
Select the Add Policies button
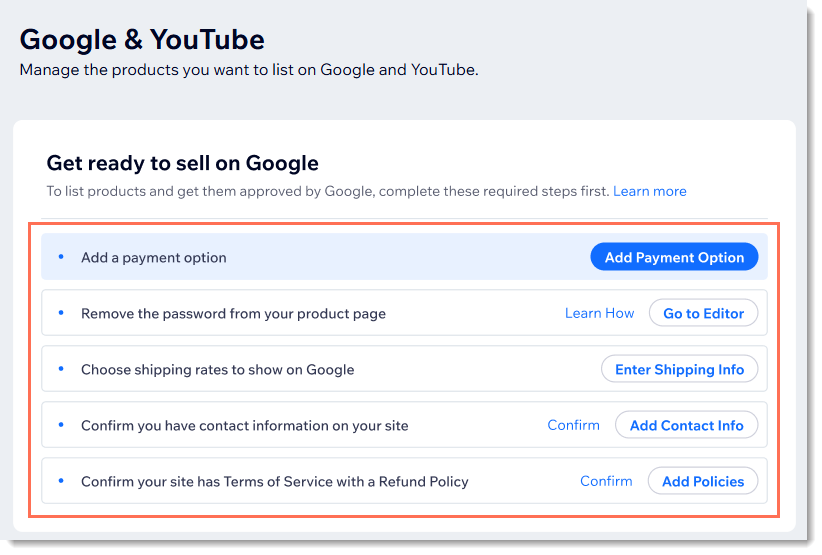point(702,481)
